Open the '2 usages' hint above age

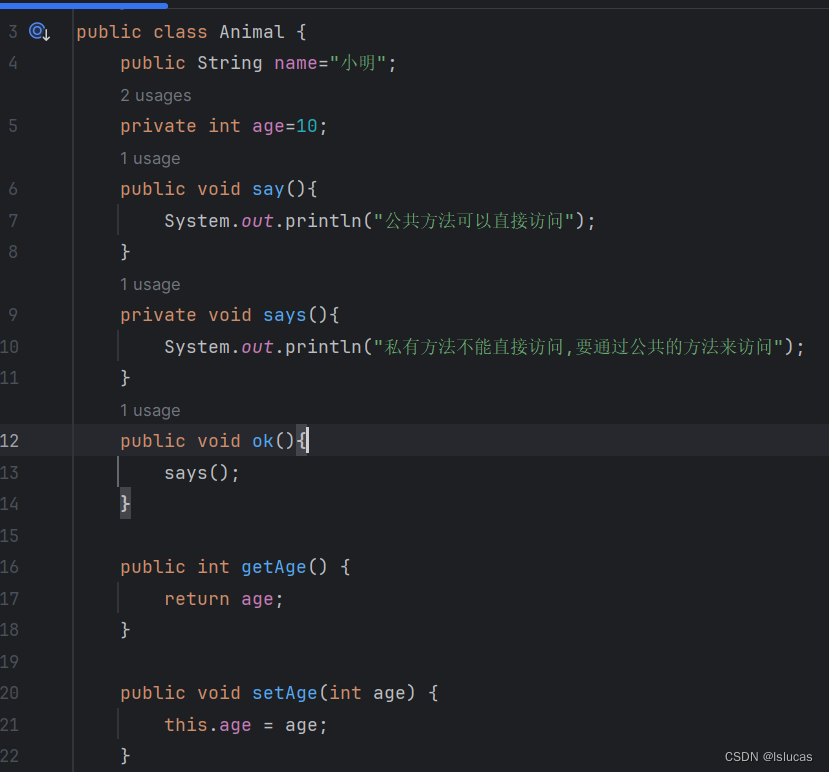[155, 96]
